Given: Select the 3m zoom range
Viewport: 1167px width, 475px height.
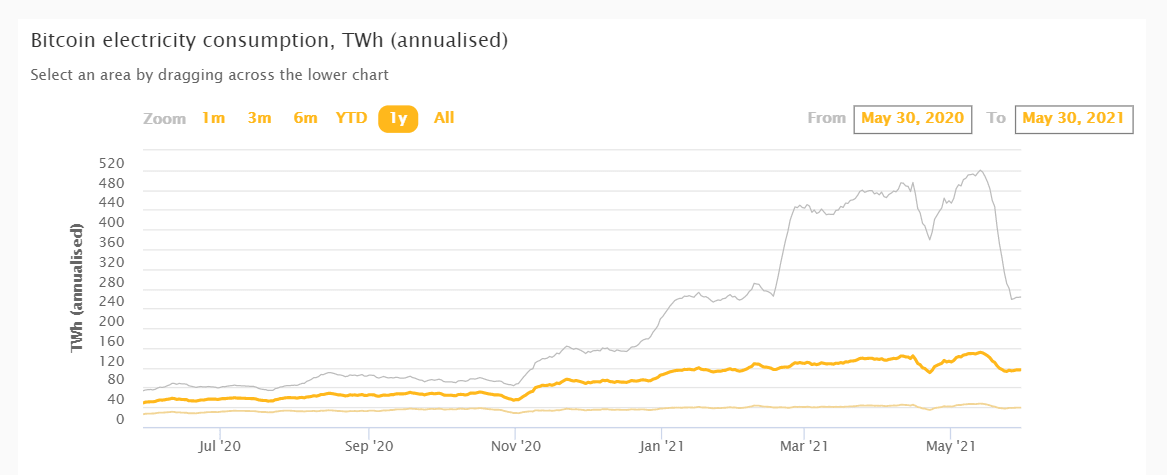Looking at the screenshot, I should click(259, 118).
